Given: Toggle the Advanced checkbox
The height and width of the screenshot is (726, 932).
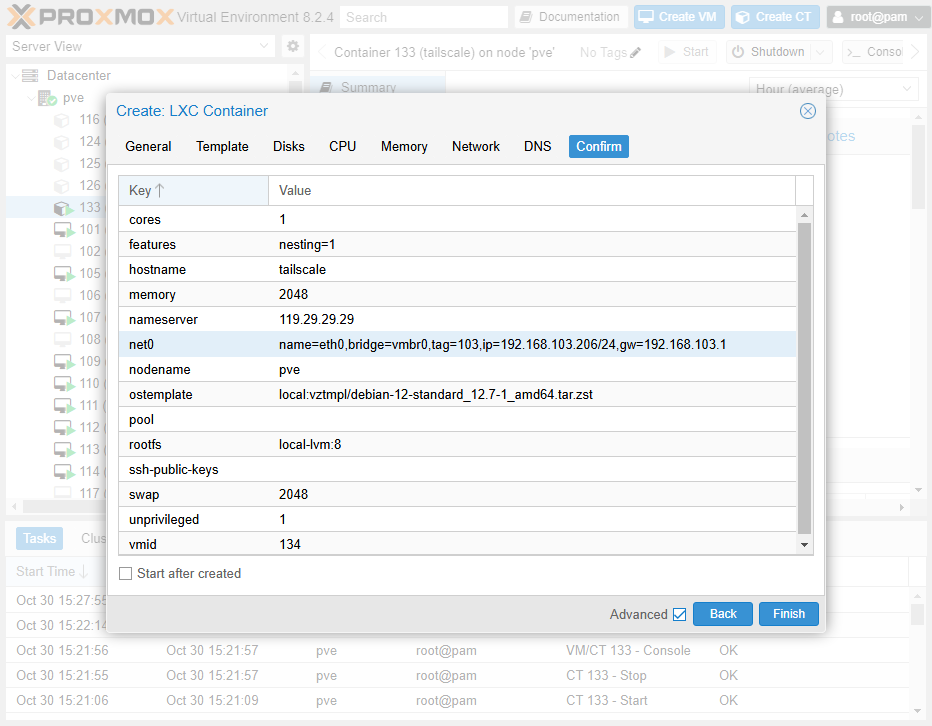Looking at the screenshot, I should pos(679,615).
